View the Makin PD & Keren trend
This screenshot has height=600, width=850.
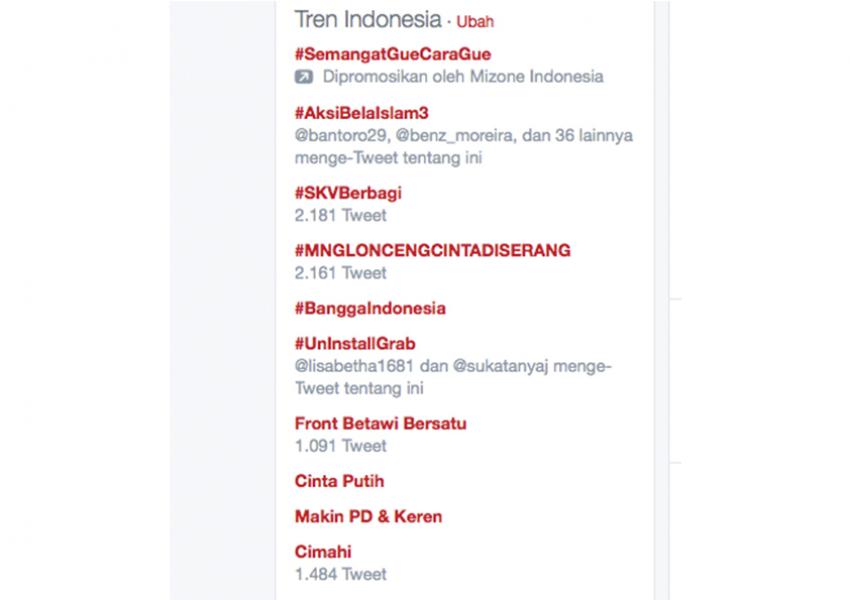tap(369, 516)
